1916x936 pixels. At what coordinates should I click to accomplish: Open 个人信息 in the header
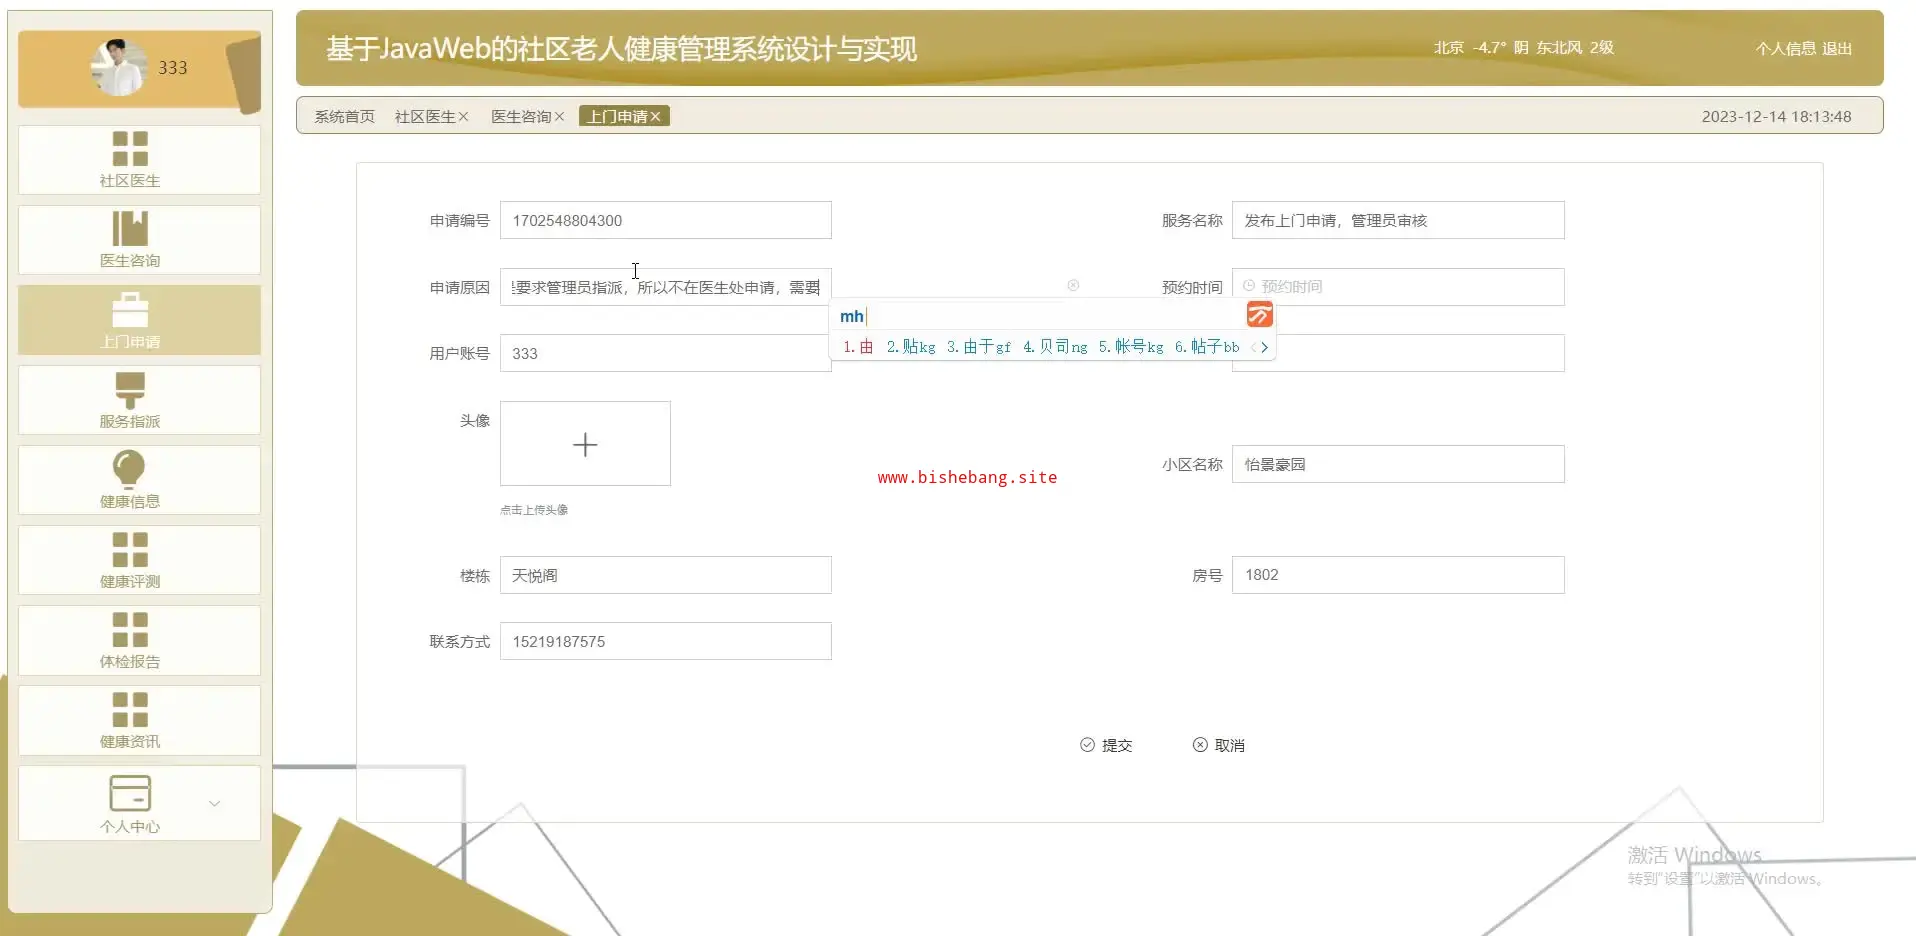pyautogui.click(x=1786, y=48)
